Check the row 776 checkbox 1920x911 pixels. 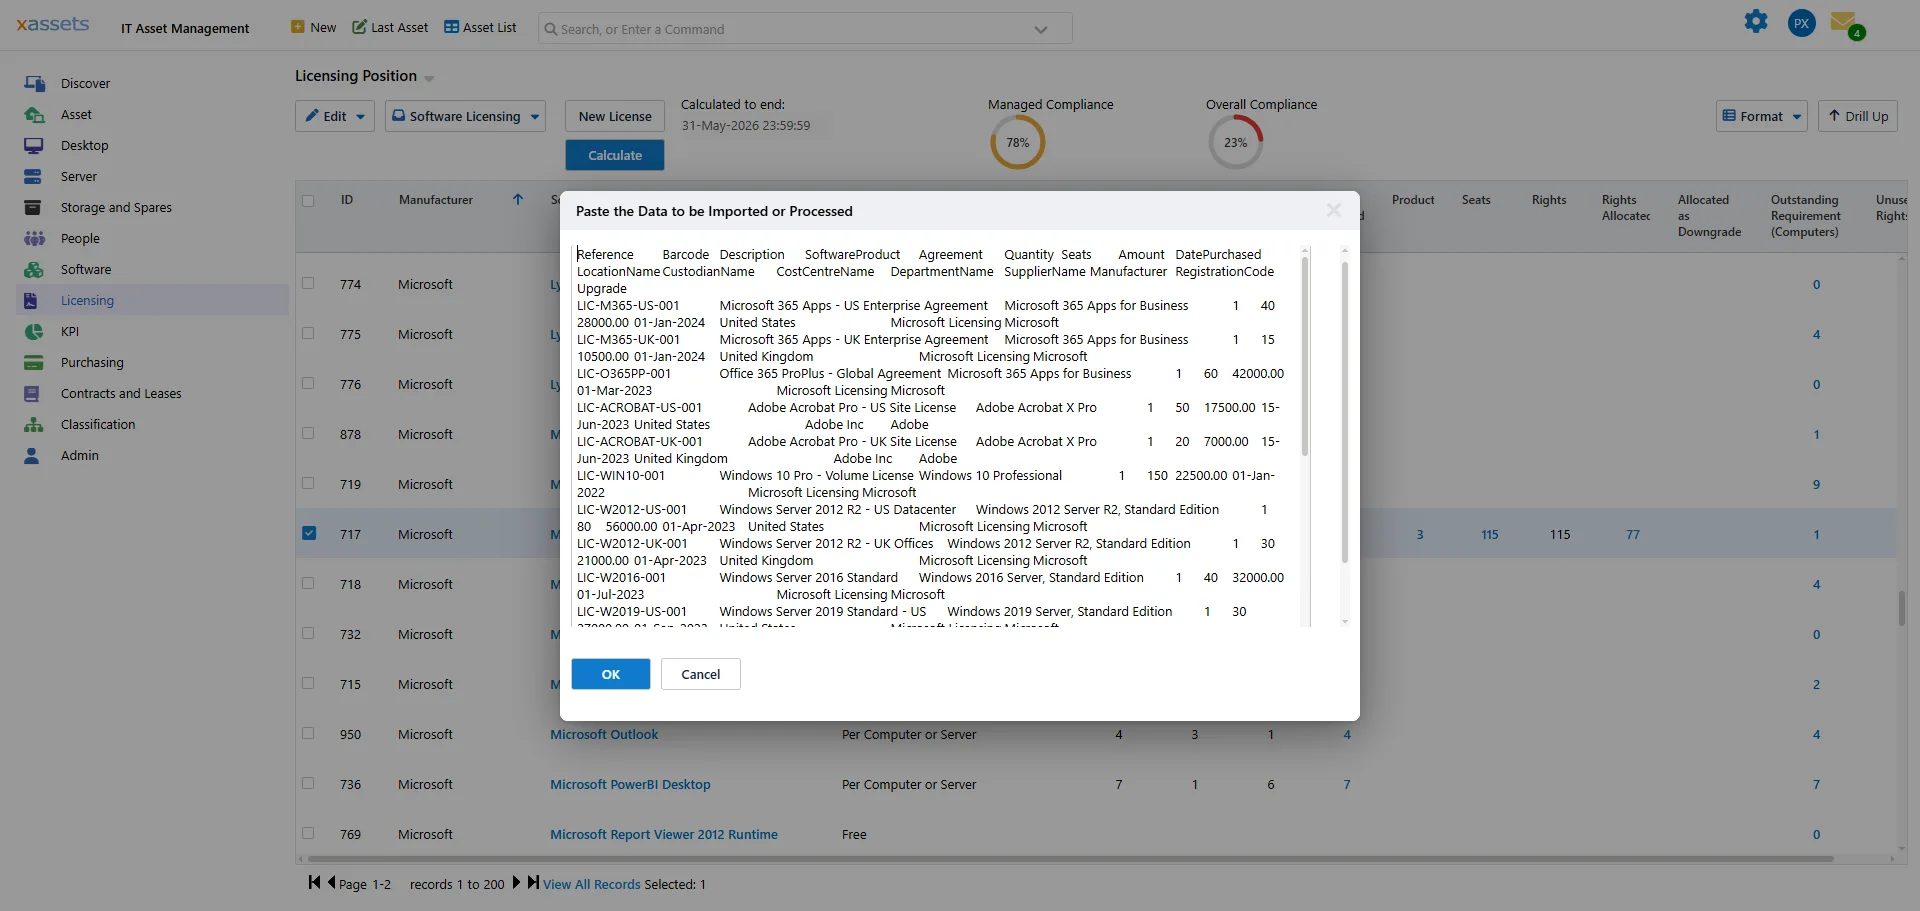pyautogui.click(x=308, y=384)
